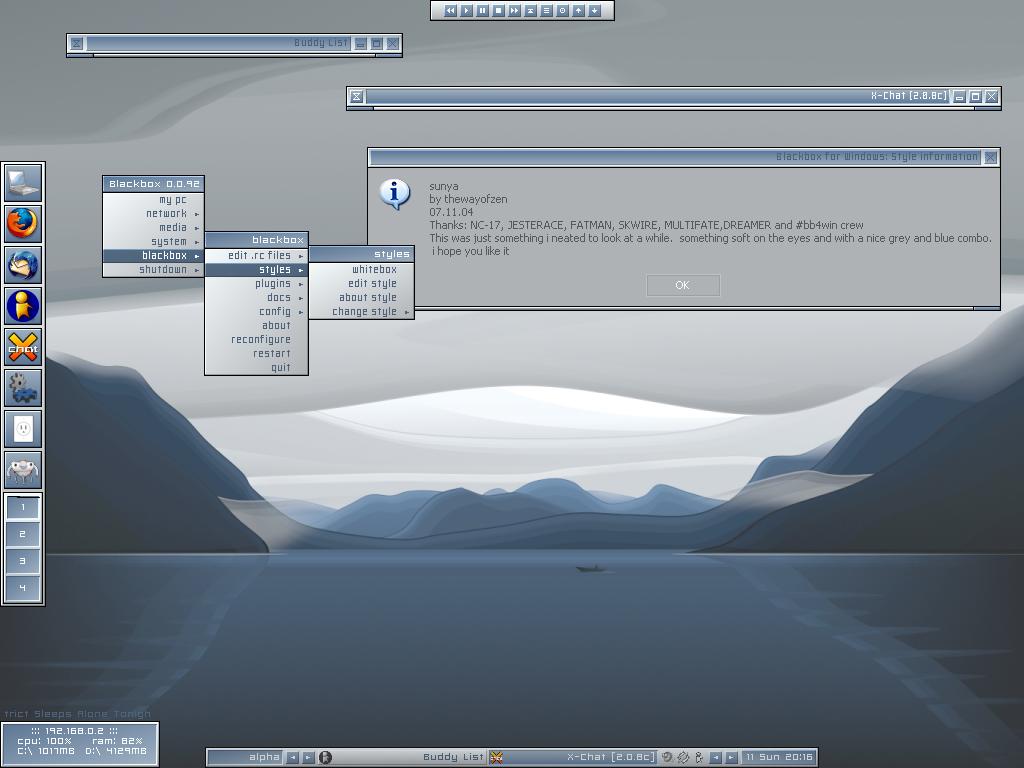Switch to workspace 3 in the pager
The height and width of the screenshot is (768, 1024).
pos(23,561)
